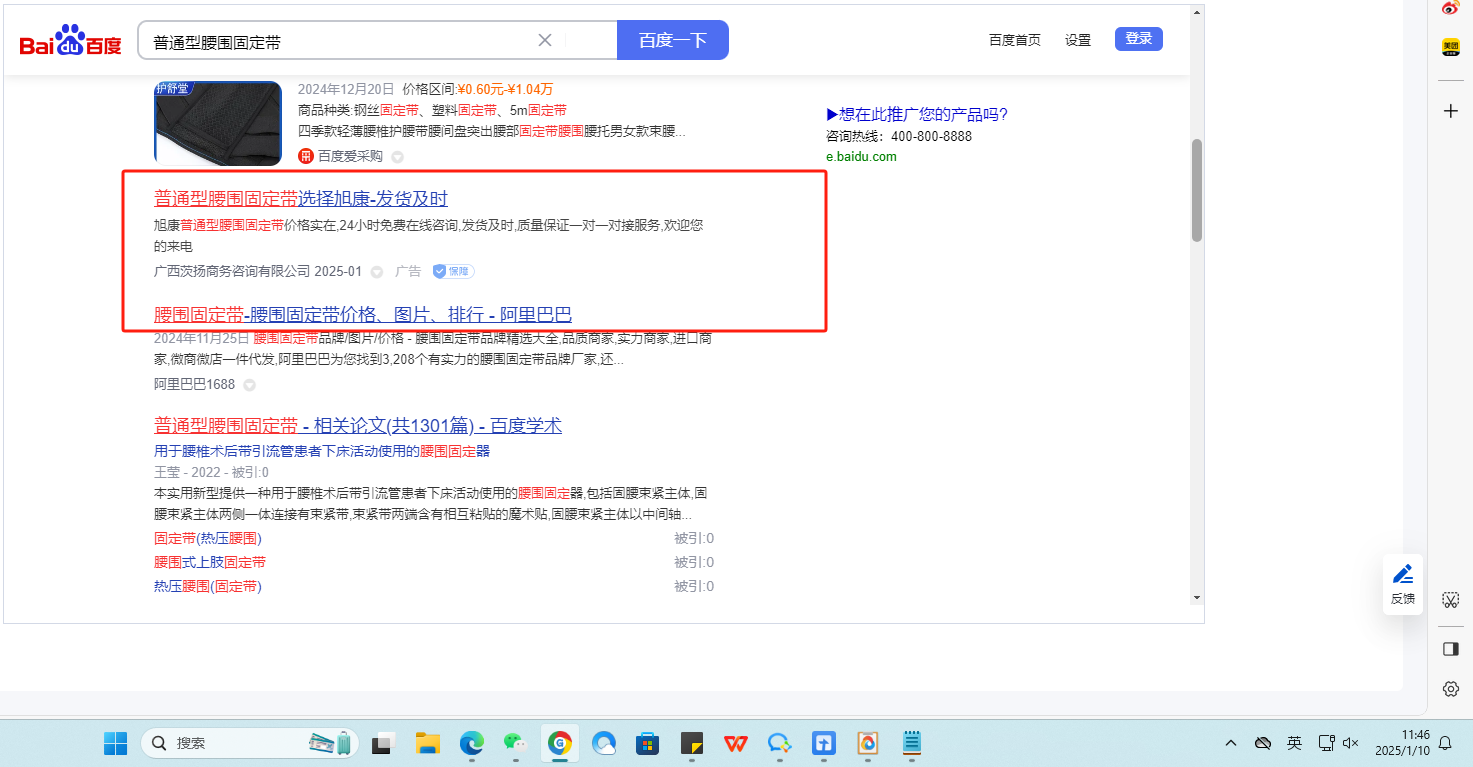
Task: Switch the 英 input method indicator
Action: click(x=1294, y=743)
